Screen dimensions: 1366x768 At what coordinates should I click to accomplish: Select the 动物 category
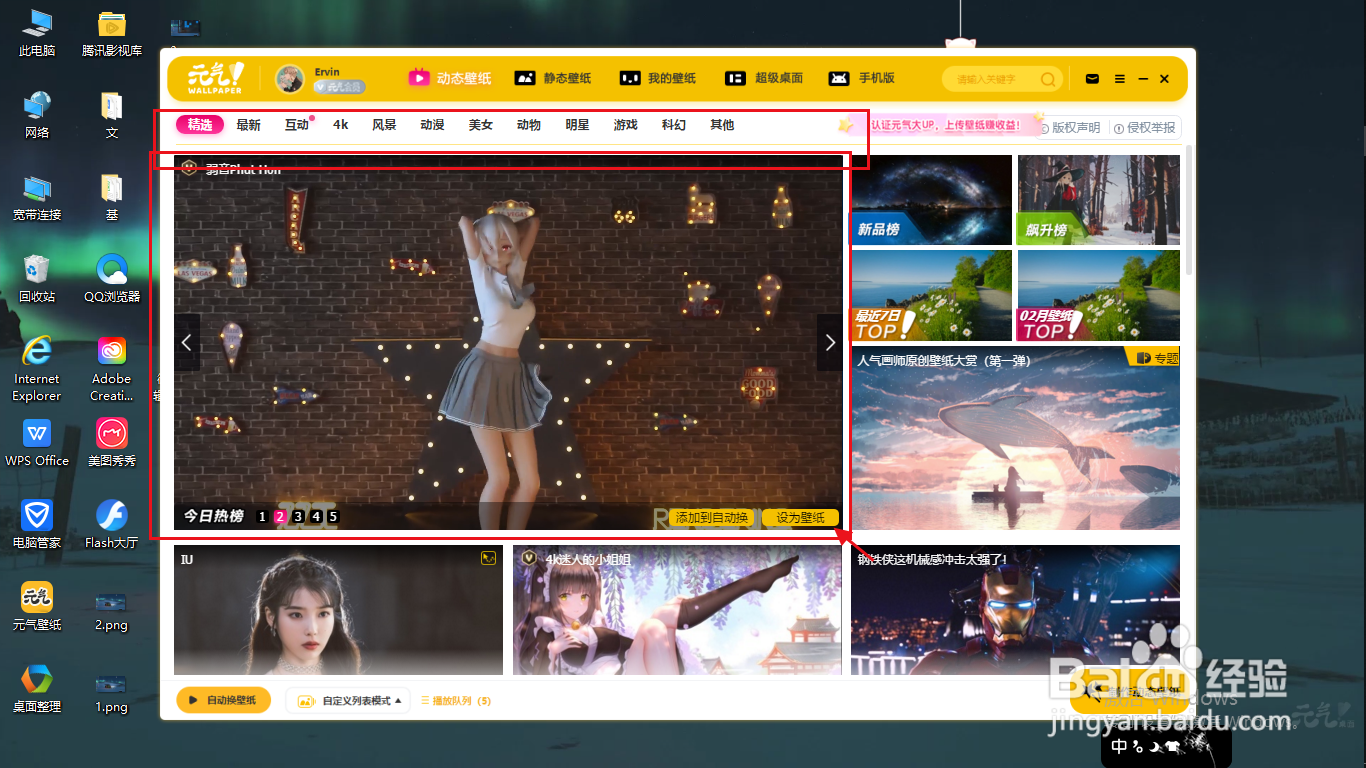click(529, 125)
